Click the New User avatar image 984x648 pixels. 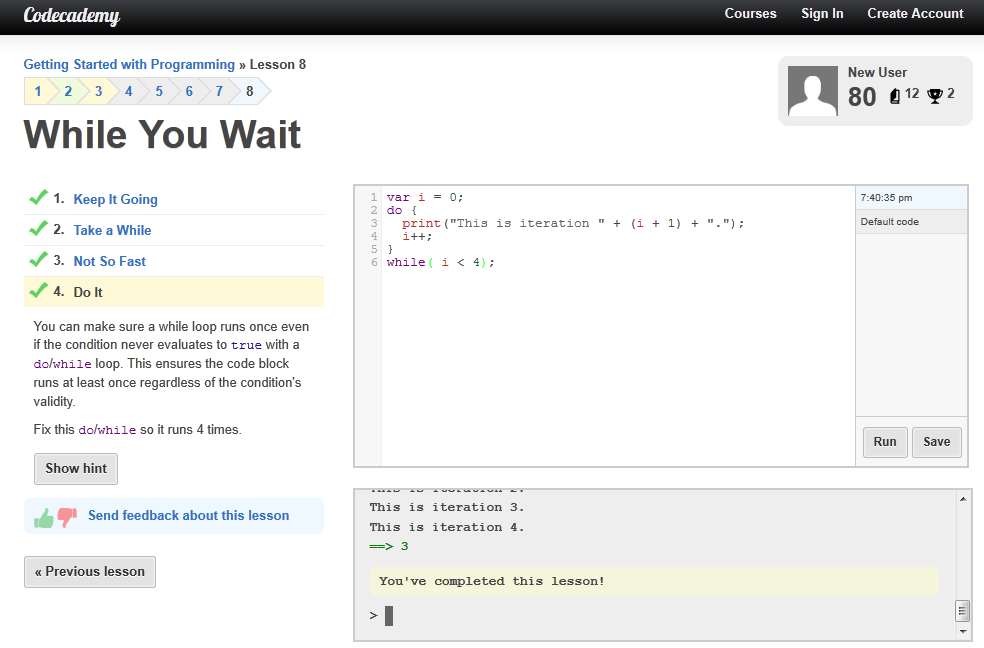point(812,91)
